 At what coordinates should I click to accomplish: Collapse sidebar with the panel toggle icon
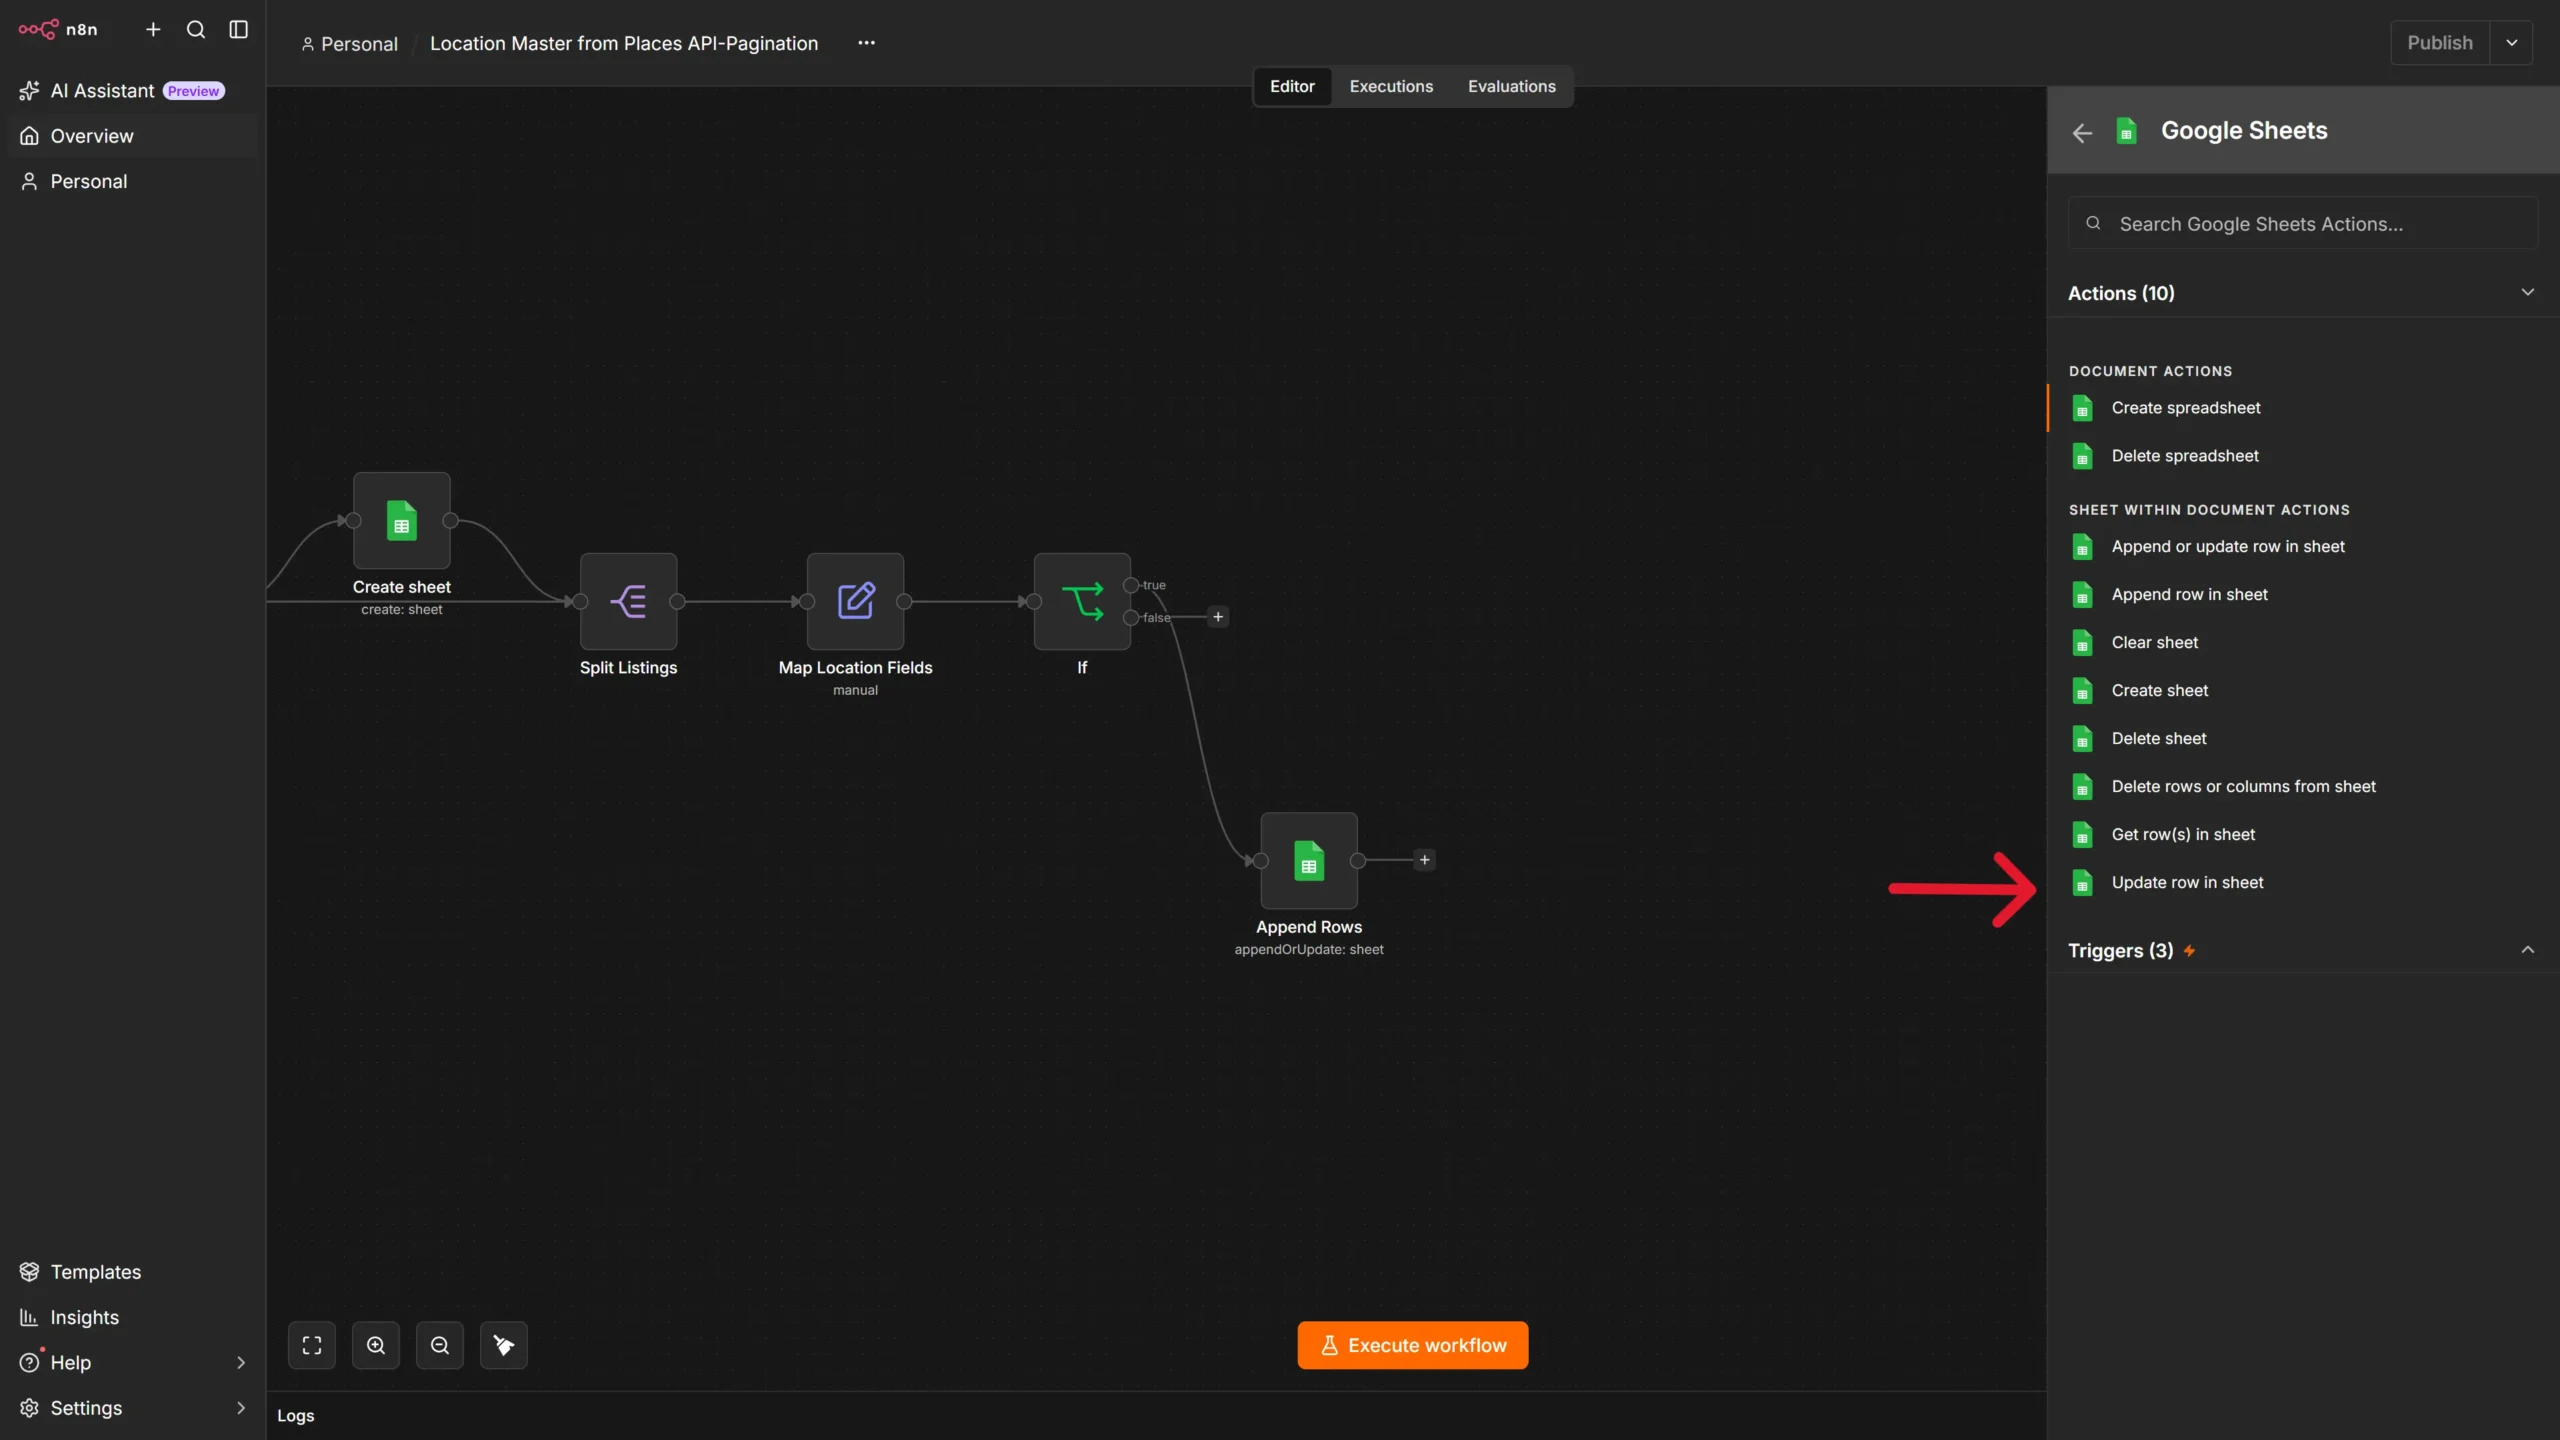pyautogui.click(x=238, y=29)
